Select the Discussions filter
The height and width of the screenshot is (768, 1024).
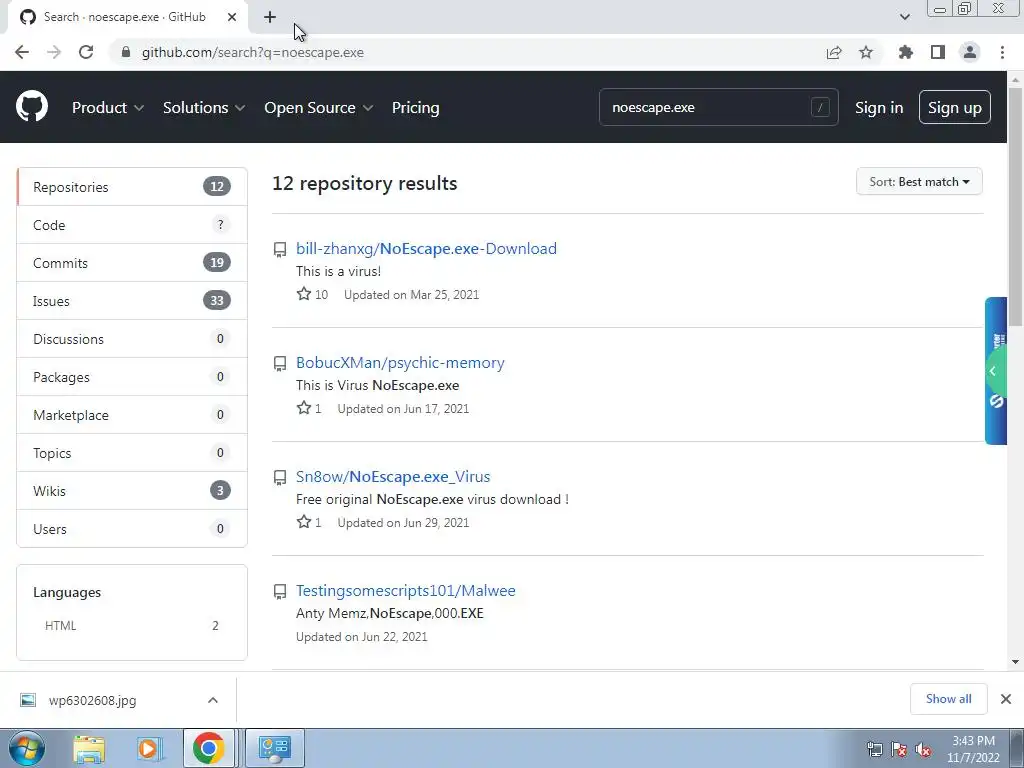click(132, 338)
